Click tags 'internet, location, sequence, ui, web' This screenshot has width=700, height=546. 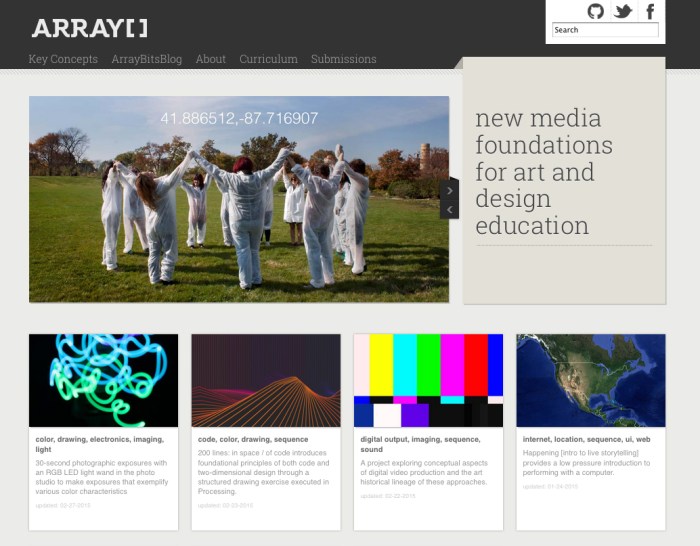click(587, 439)
